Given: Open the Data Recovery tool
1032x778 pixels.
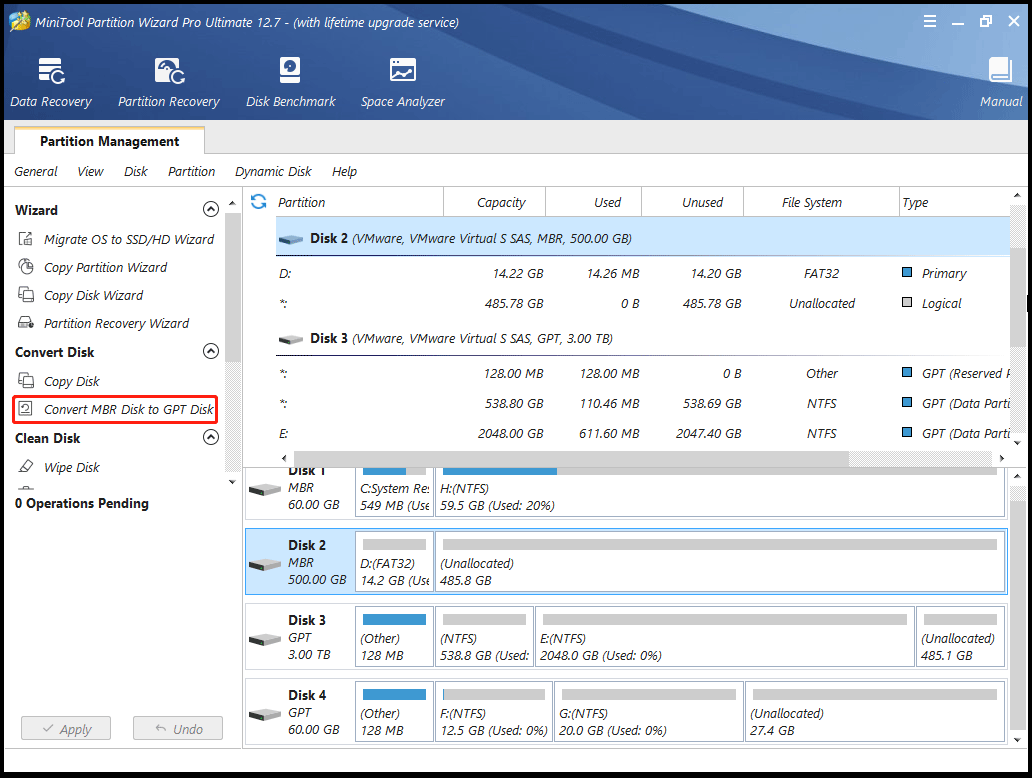Looking at the screenshot, I should click(51, 82).
